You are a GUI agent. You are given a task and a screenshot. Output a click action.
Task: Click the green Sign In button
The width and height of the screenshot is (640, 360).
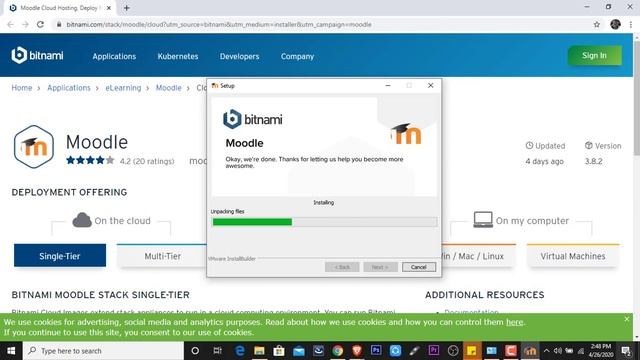coord(594,56)
